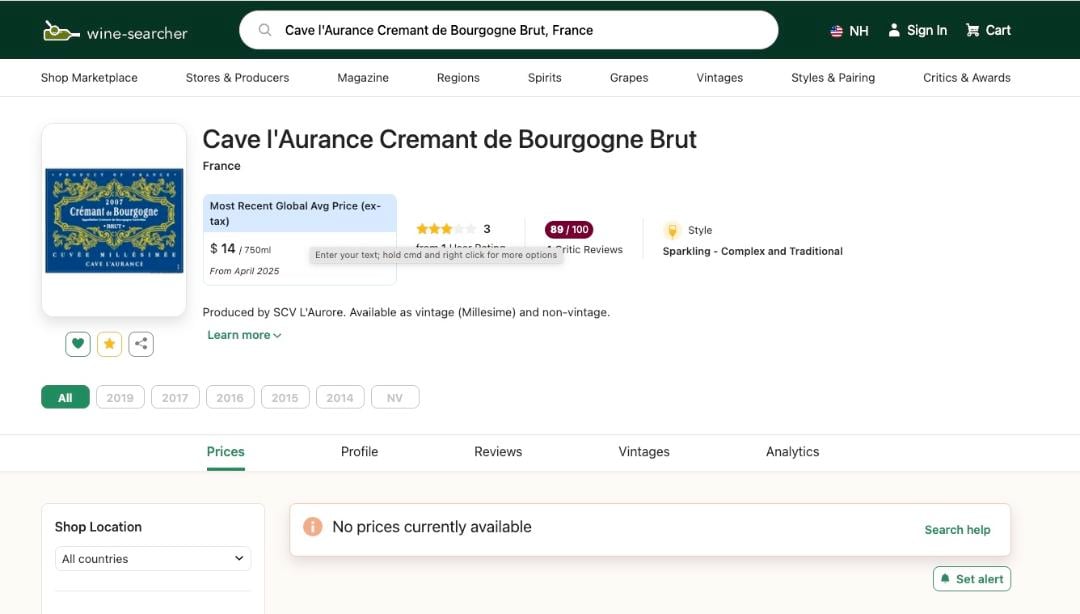The width and height of the screenshot is (1080, 614).
Task: Select the 2019 vintage filter
Action: pyautogui.click(x=121, y=398)
